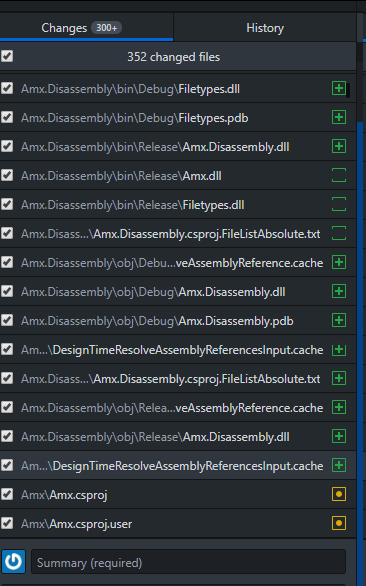Viewport: 366px width, 586px height.
Task: Select obj\Debug\Amx.Disassembly.dll file row
Action: click(x=178, y=292)
